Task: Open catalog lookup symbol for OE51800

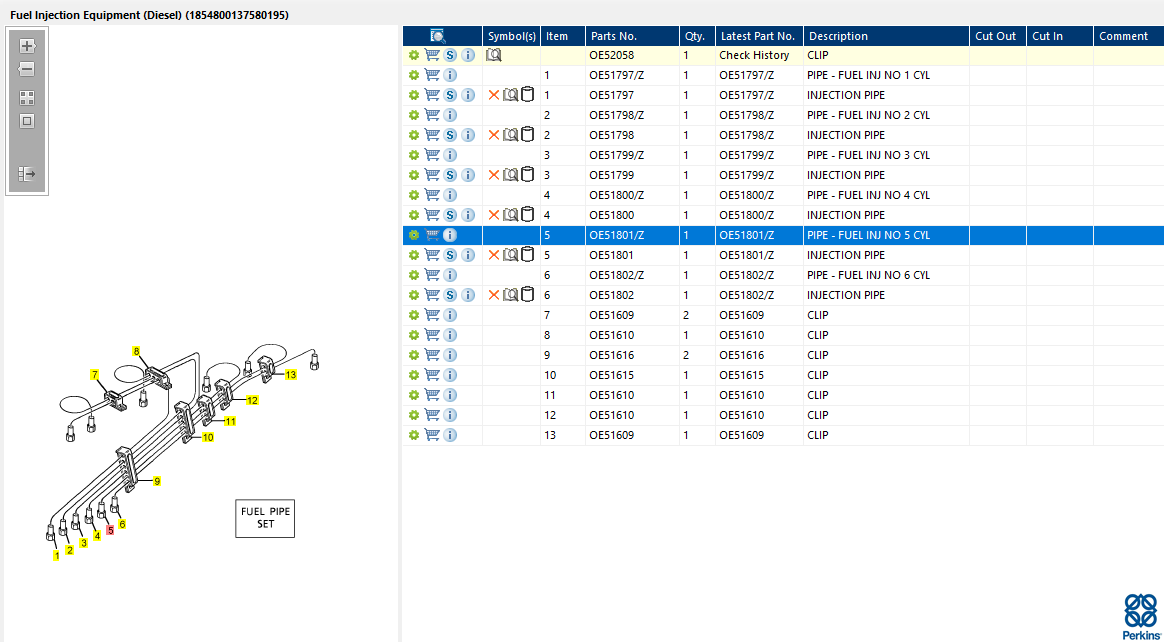Action: (x=510, y=215)
